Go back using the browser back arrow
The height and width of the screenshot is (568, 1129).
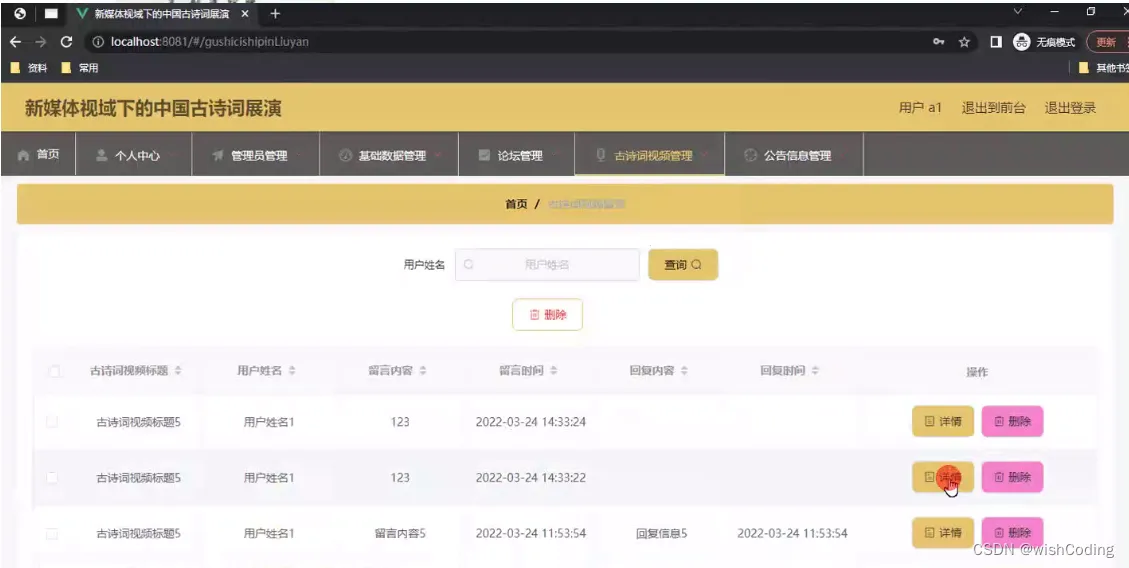pos(15,42)
